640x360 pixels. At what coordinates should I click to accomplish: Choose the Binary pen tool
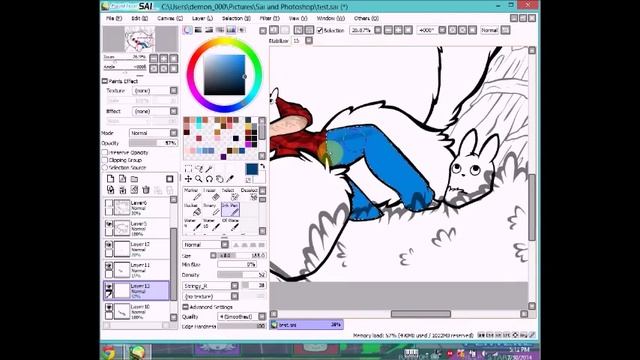(211, 210)
